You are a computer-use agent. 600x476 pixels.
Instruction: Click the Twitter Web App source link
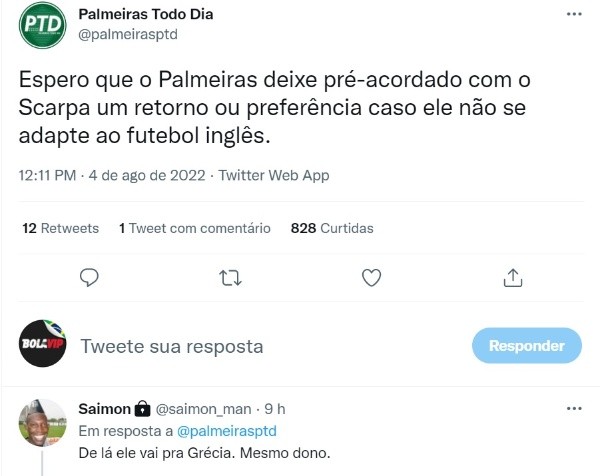272,175
